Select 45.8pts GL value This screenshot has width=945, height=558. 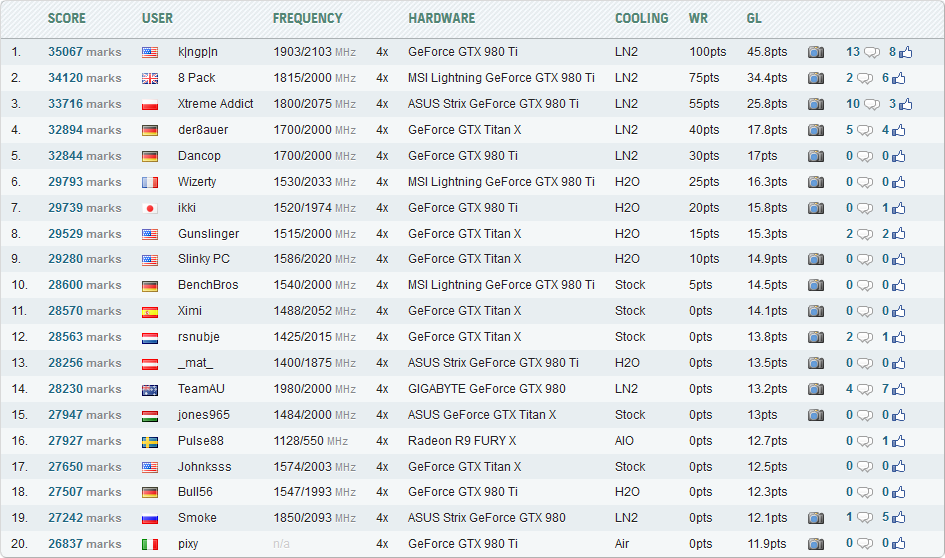767,52
